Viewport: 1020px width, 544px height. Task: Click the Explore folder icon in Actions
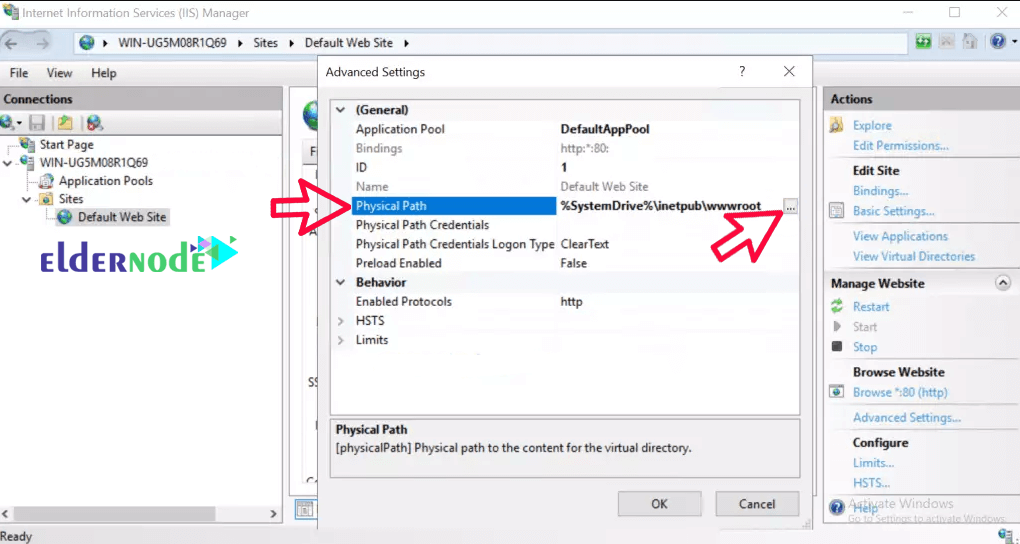pos(837,125)
